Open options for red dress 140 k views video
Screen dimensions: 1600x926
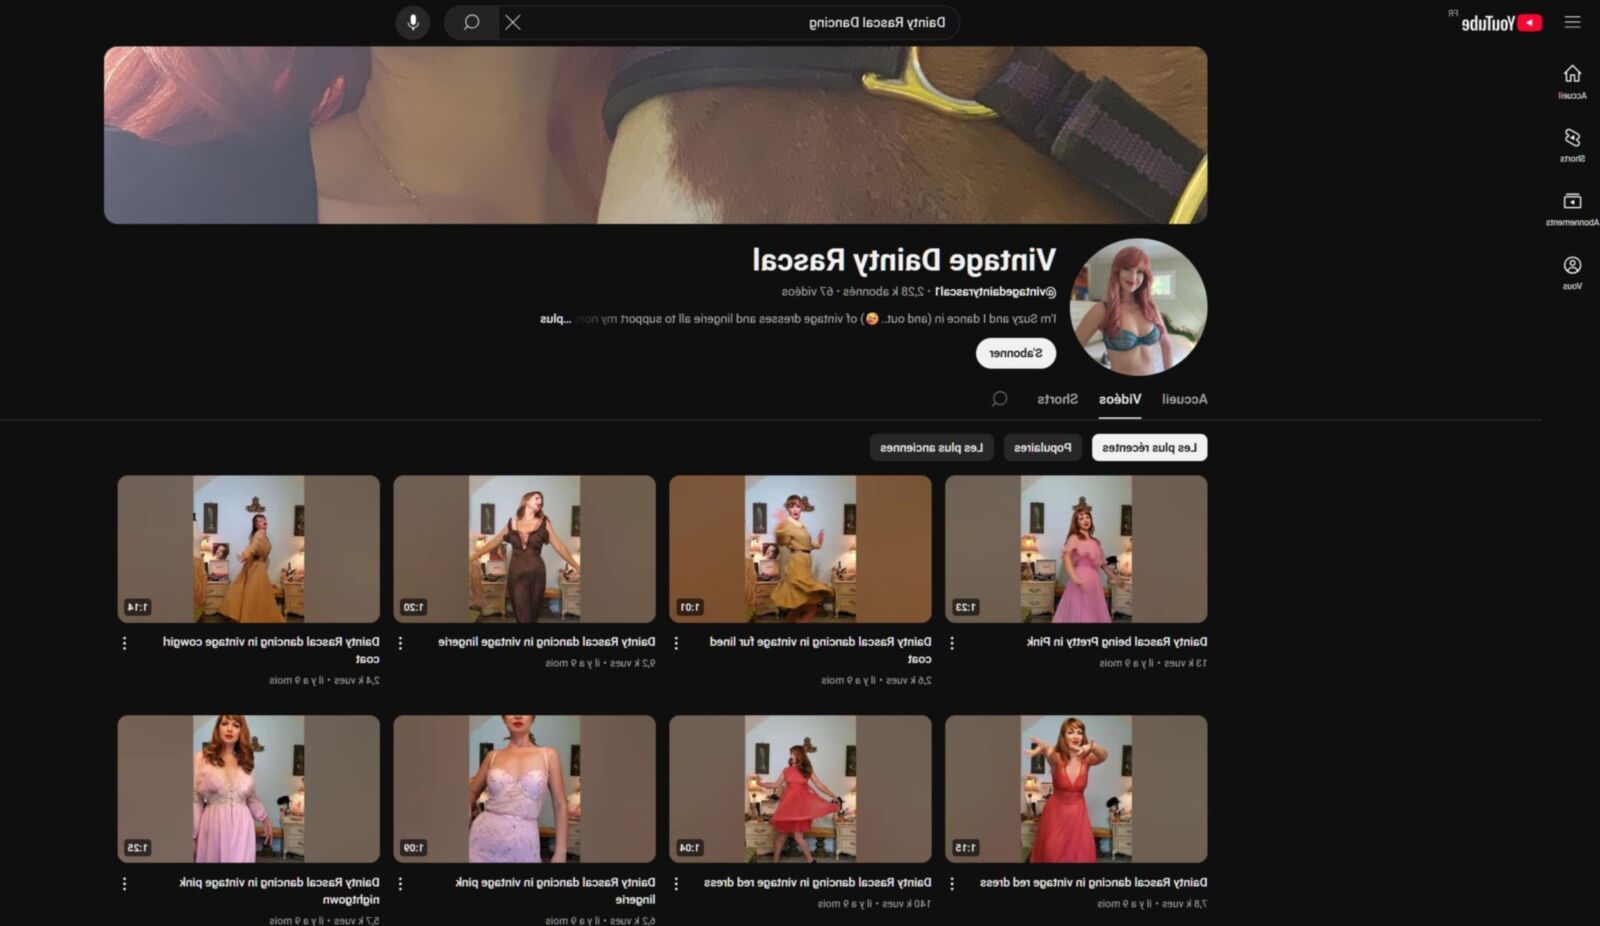coord(676,884)
